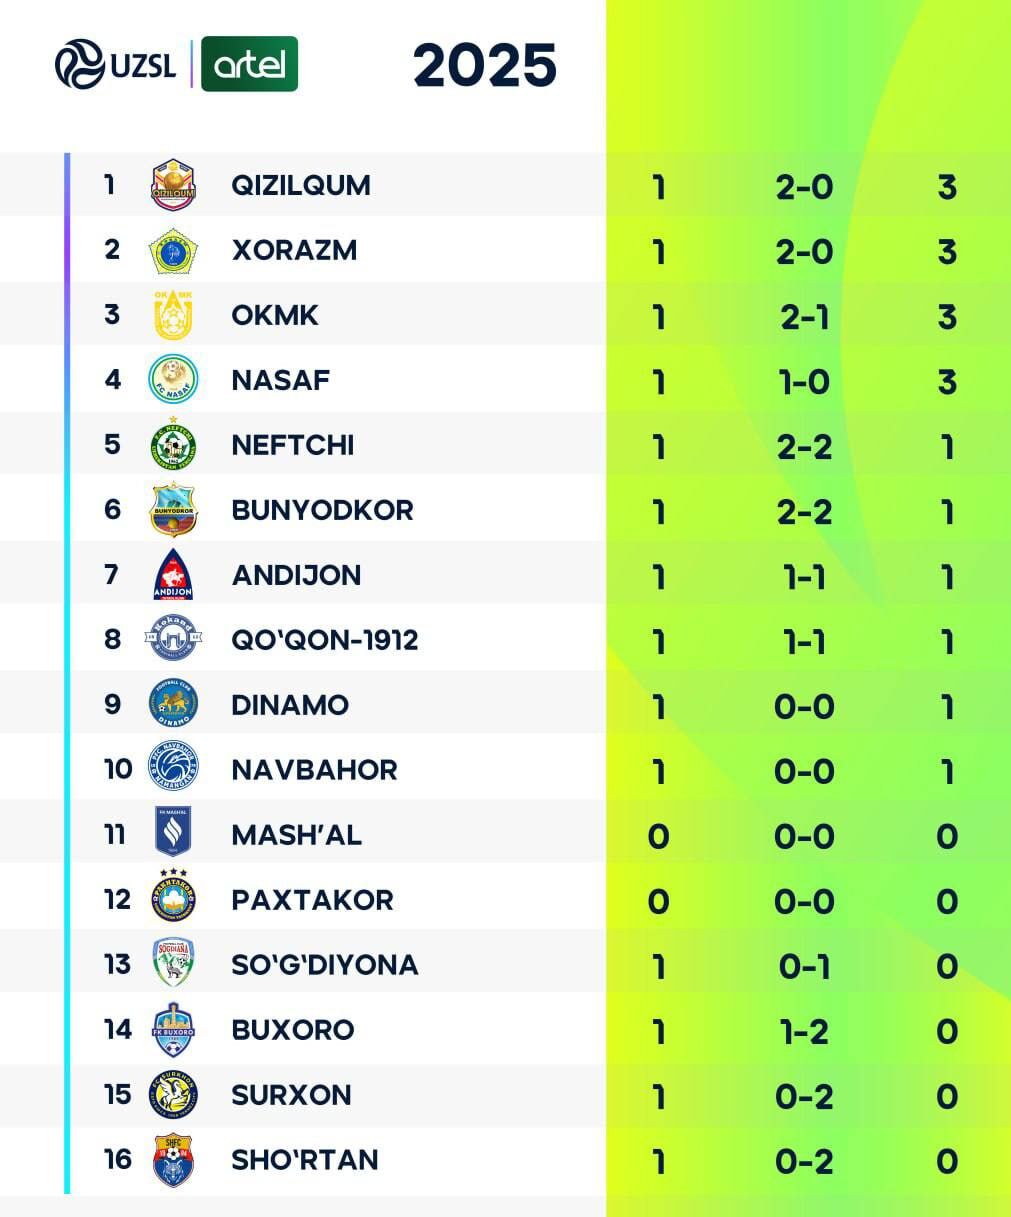Click the Neftchi club crest
Image resolution: width=1011 pixels, height=1217 pixels.
point(173,445)
